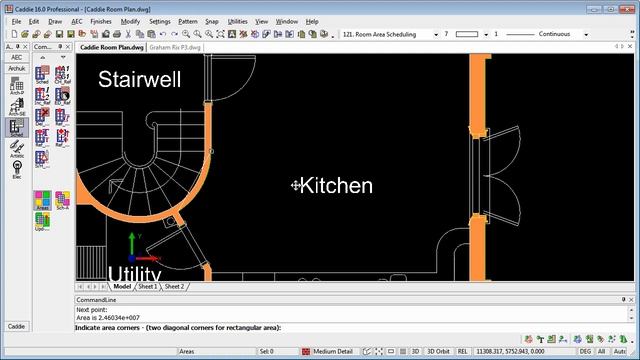Switch to Graham Rix P3.dwg tab

(175, 47)
